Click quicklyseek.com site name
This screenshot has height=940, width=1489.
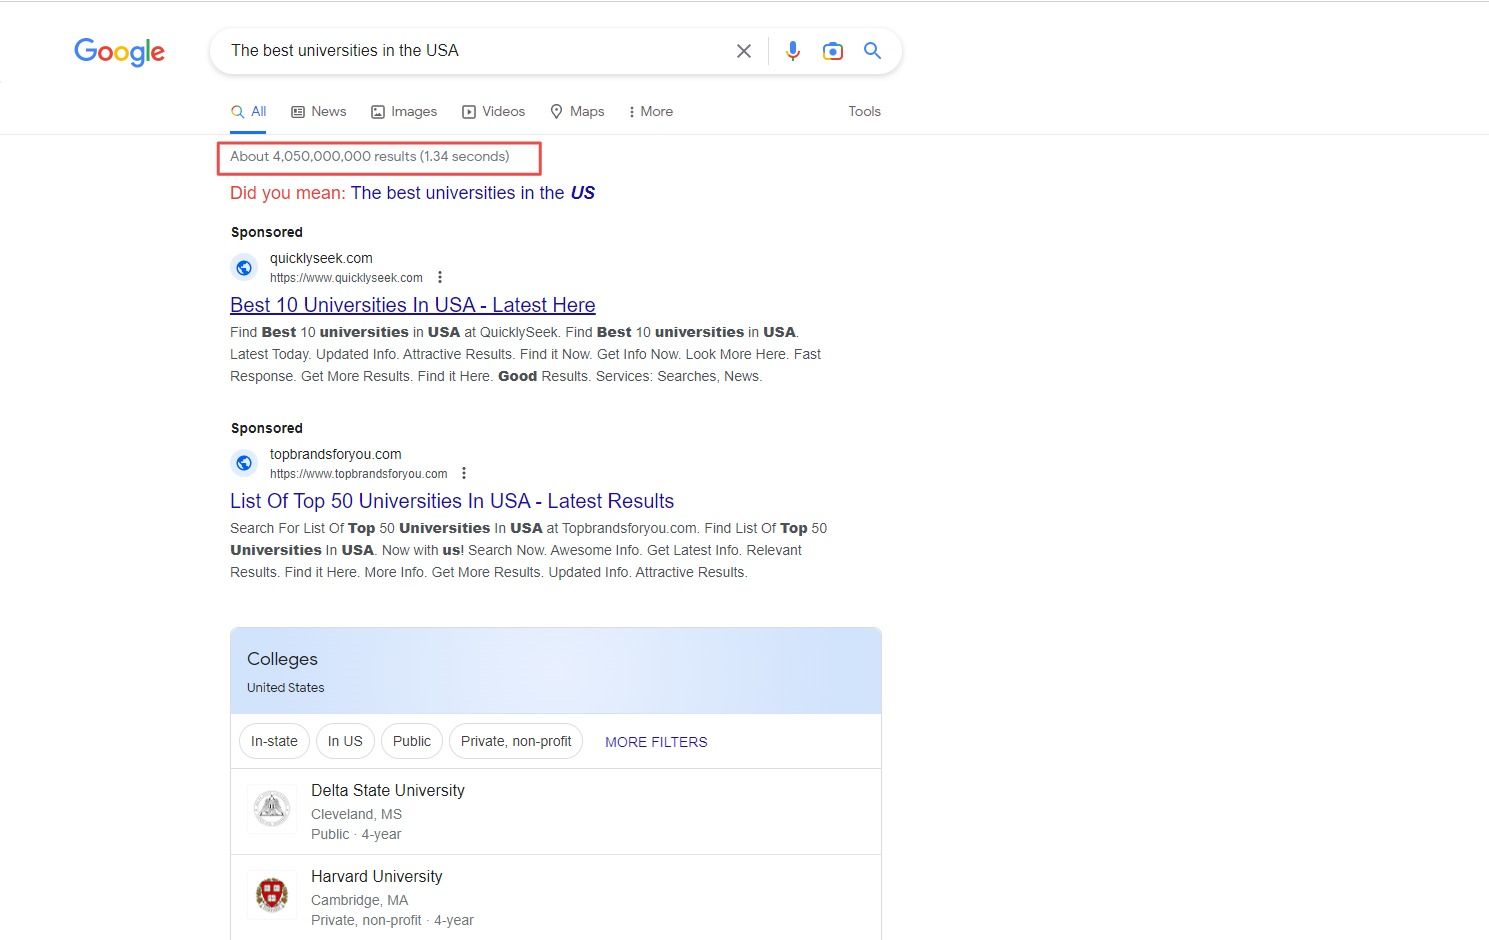pos(321,258)
